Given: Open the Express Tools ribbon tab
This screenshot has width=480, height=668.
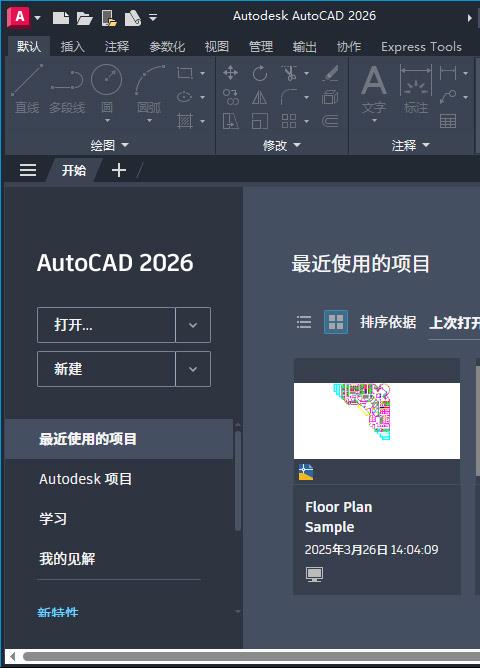Looking at the screenshot, I should click(421, 46).
